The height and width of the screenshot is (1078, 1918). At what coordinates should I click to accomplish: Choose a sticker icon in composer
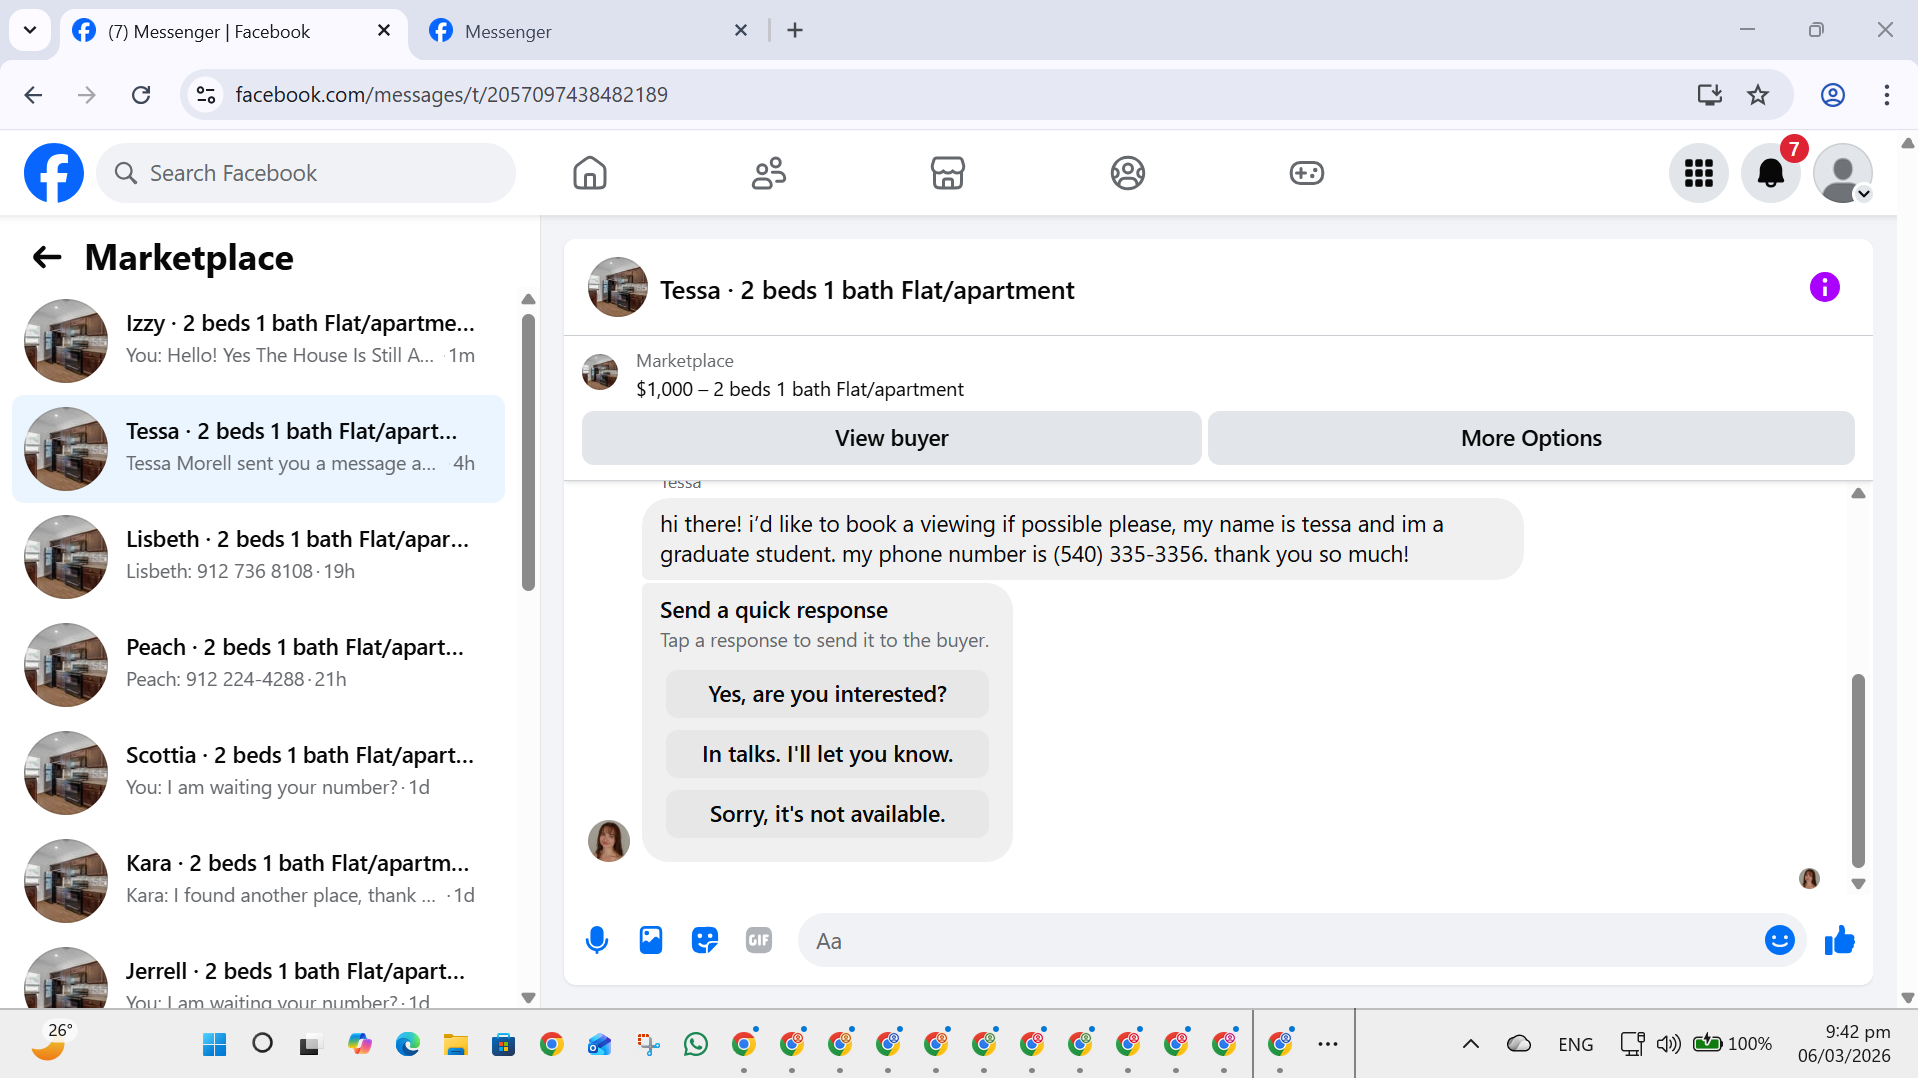704,940
